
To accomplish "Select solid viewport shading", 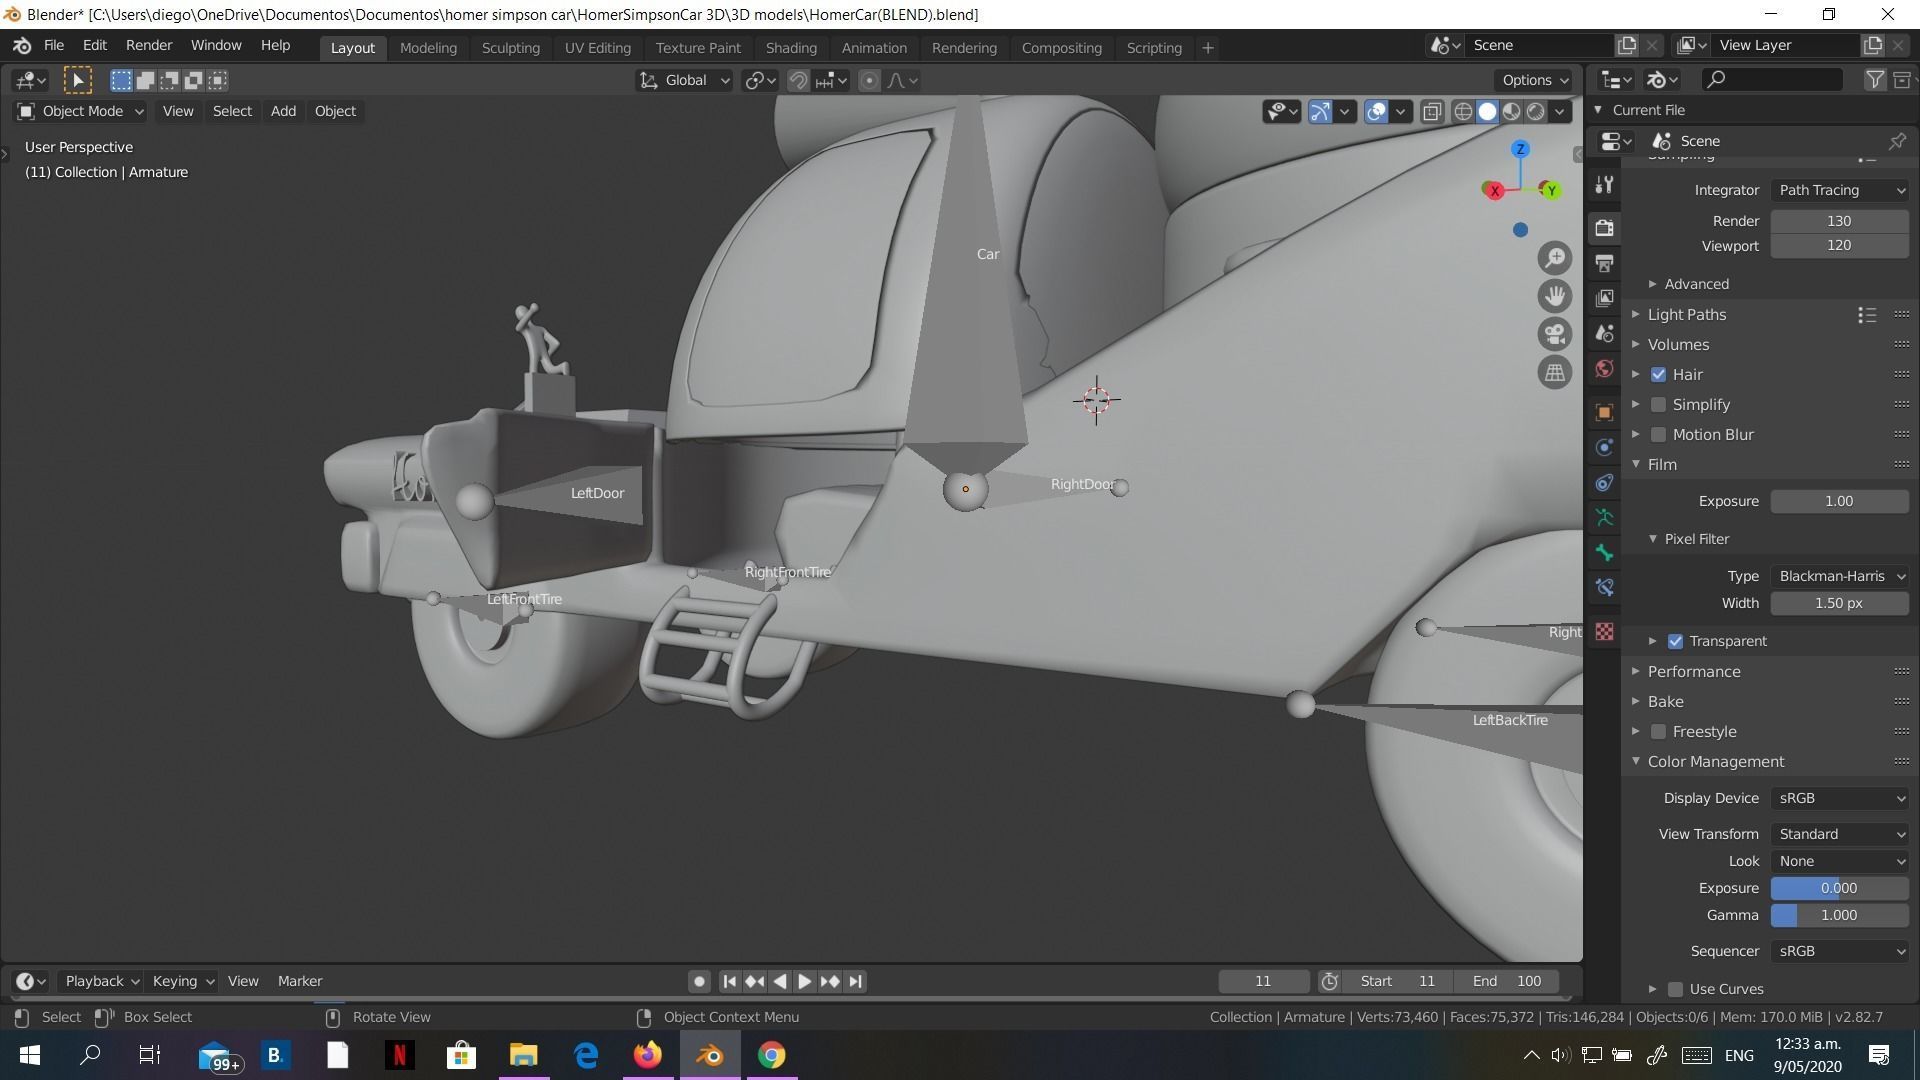I will 1487,111.
